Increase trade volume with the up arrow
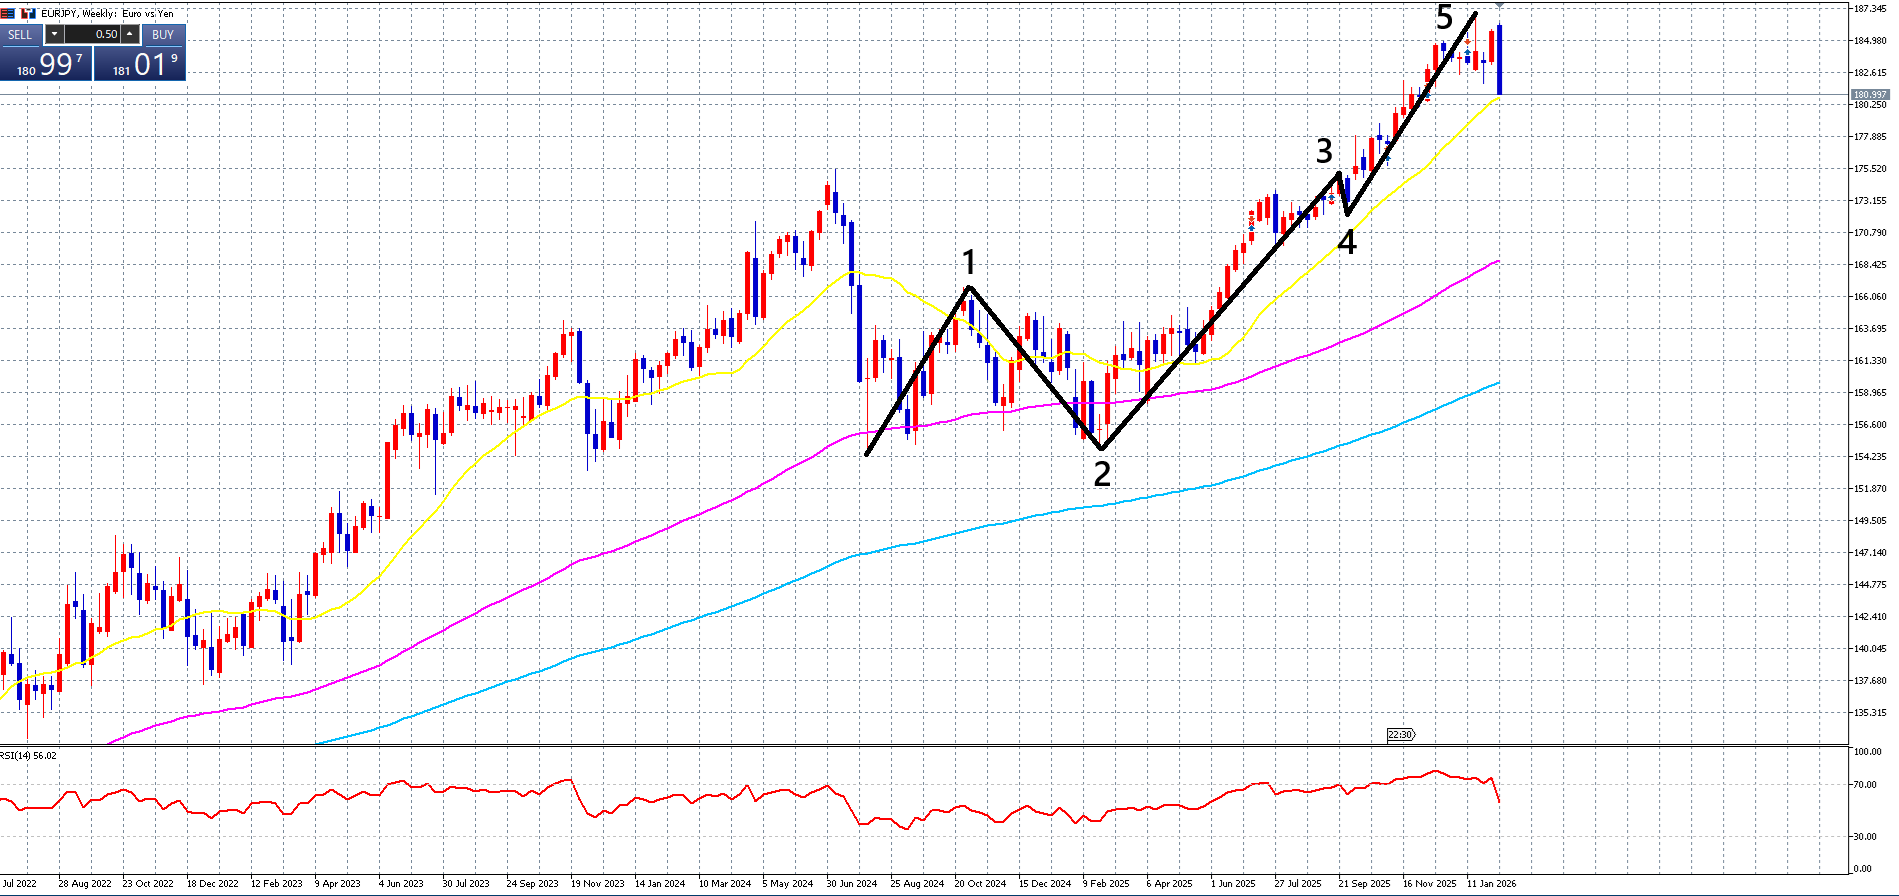Image resolution: width=1899 pixels, height=896 pixels. pyautogui.click(x=130, y=34)
